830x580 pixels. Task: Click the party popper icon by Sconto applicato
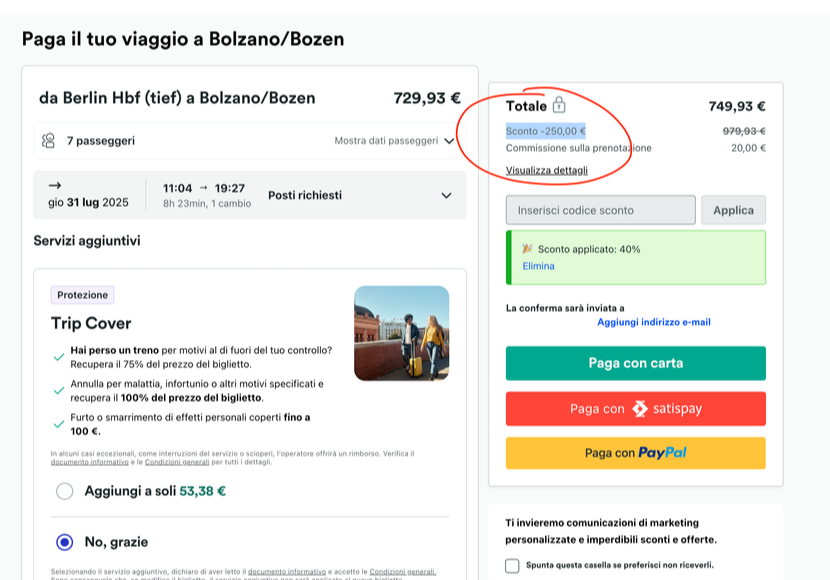point(527,249)
